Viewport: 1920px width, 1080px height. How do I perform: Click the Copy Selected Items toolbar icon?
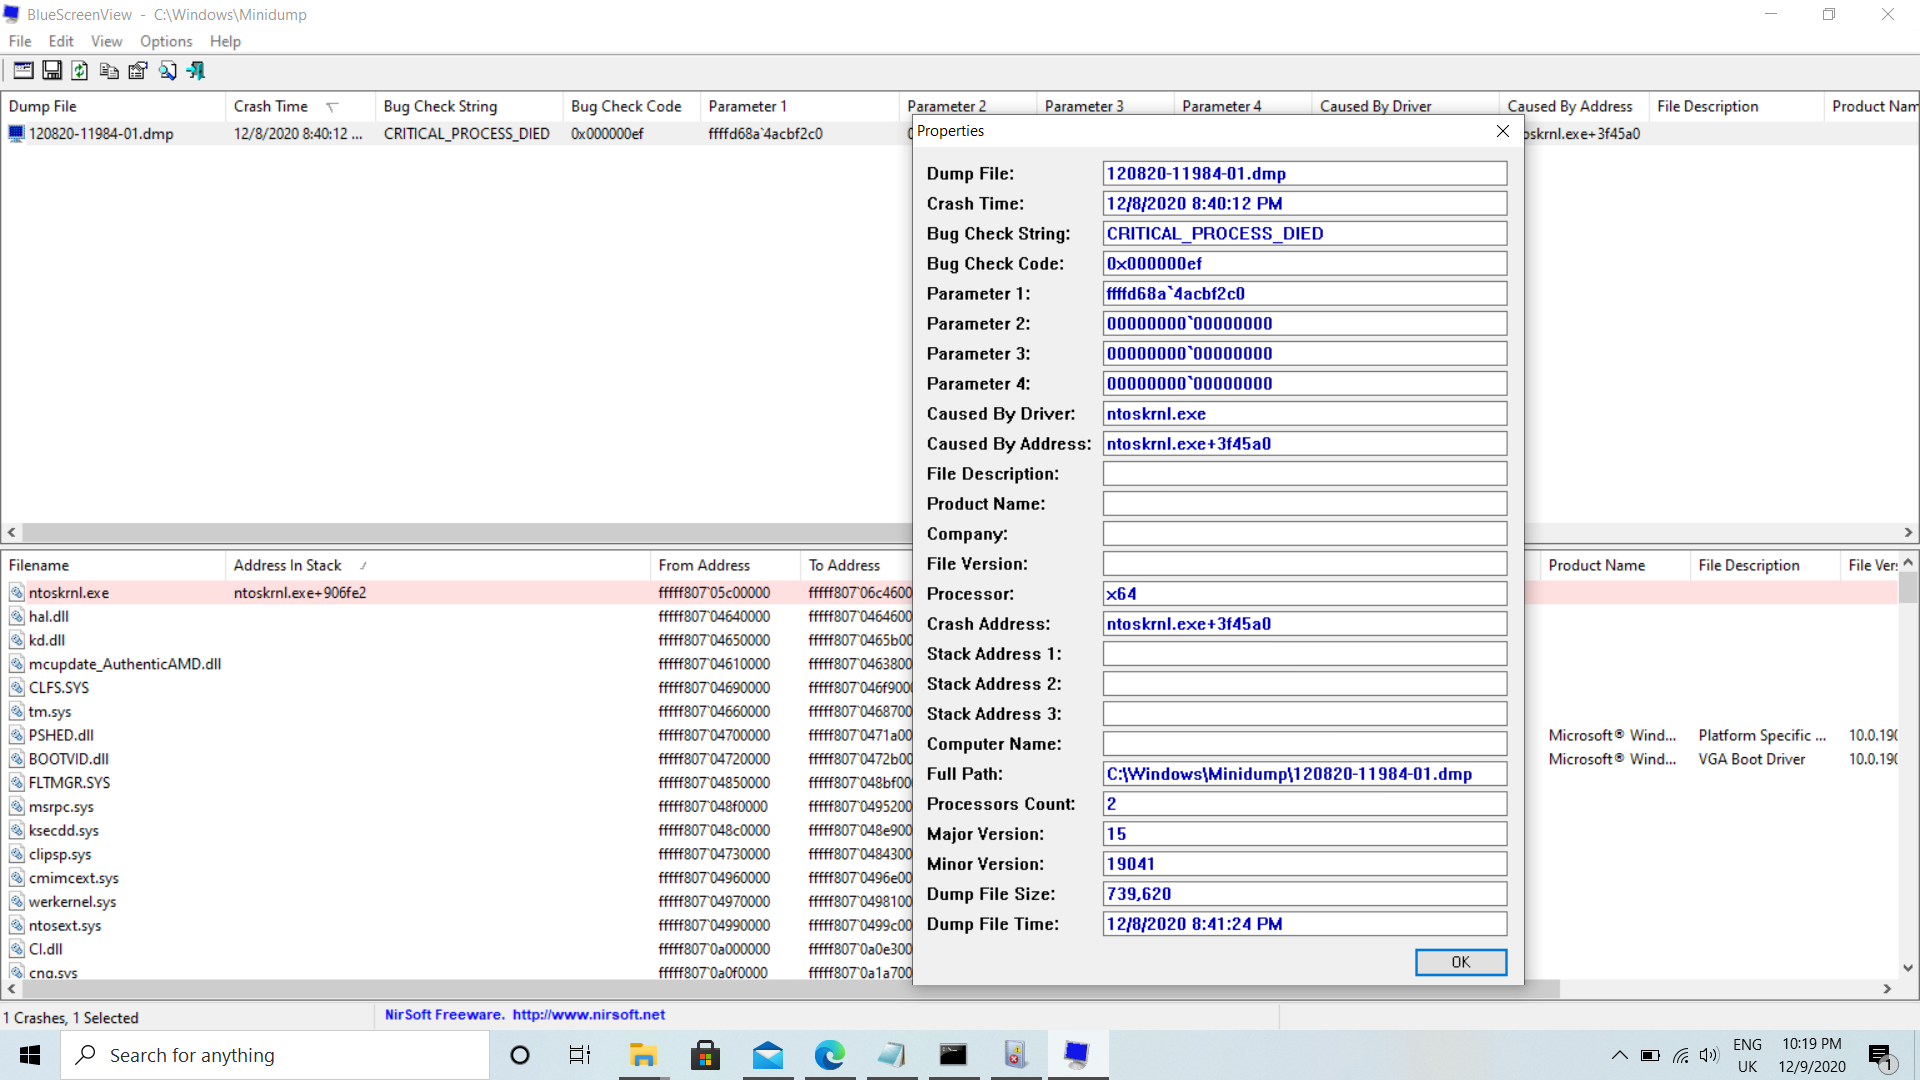coord(109,71)
